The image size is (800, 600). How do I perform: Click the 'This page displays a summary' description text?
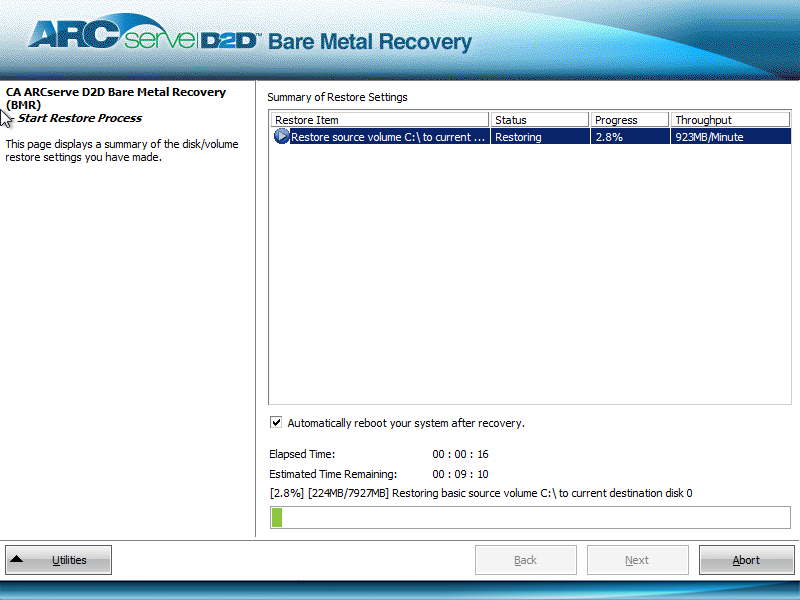tap(122, 151)
